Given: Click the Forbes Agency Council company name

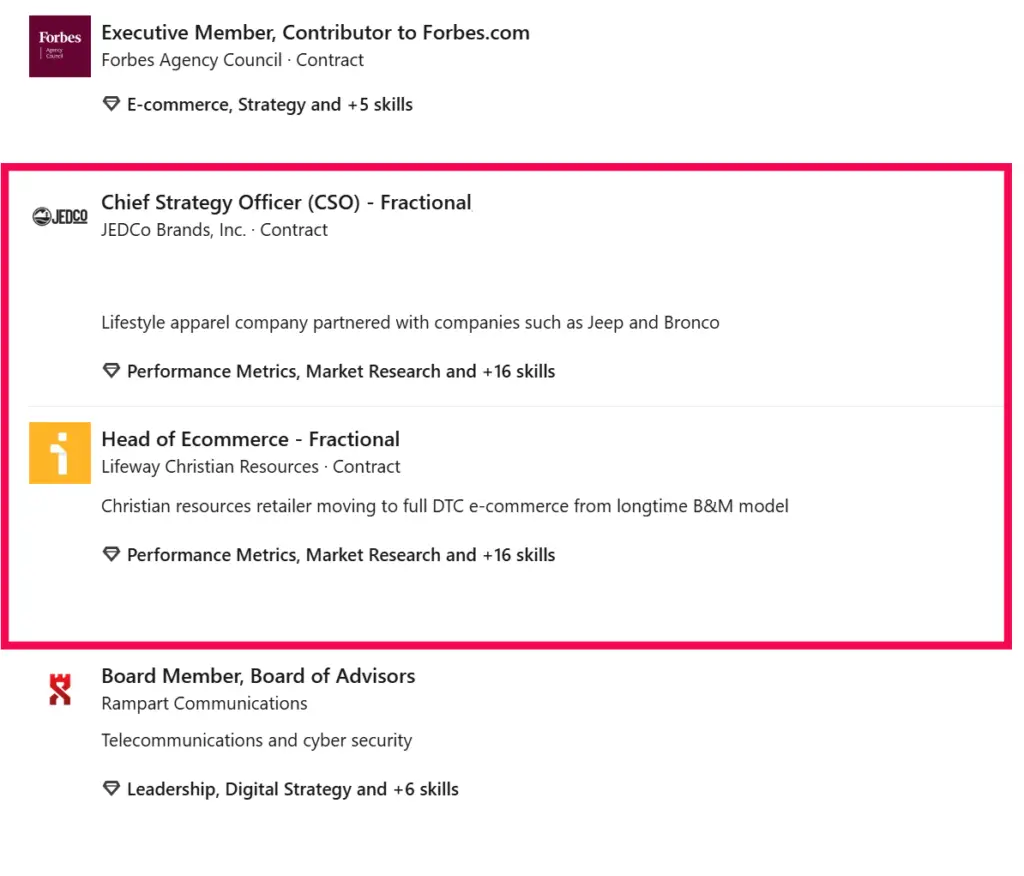Looking at the screenshot, I should click(x=190, y=59).
